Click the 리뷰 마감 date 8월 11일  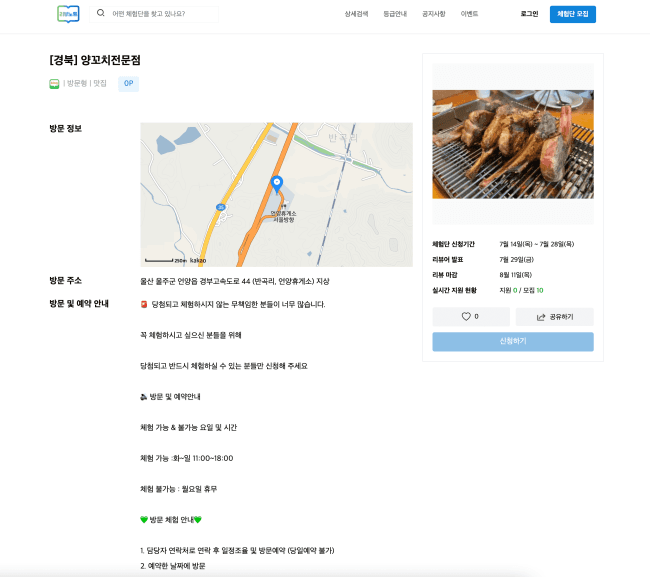coord(516,275)
